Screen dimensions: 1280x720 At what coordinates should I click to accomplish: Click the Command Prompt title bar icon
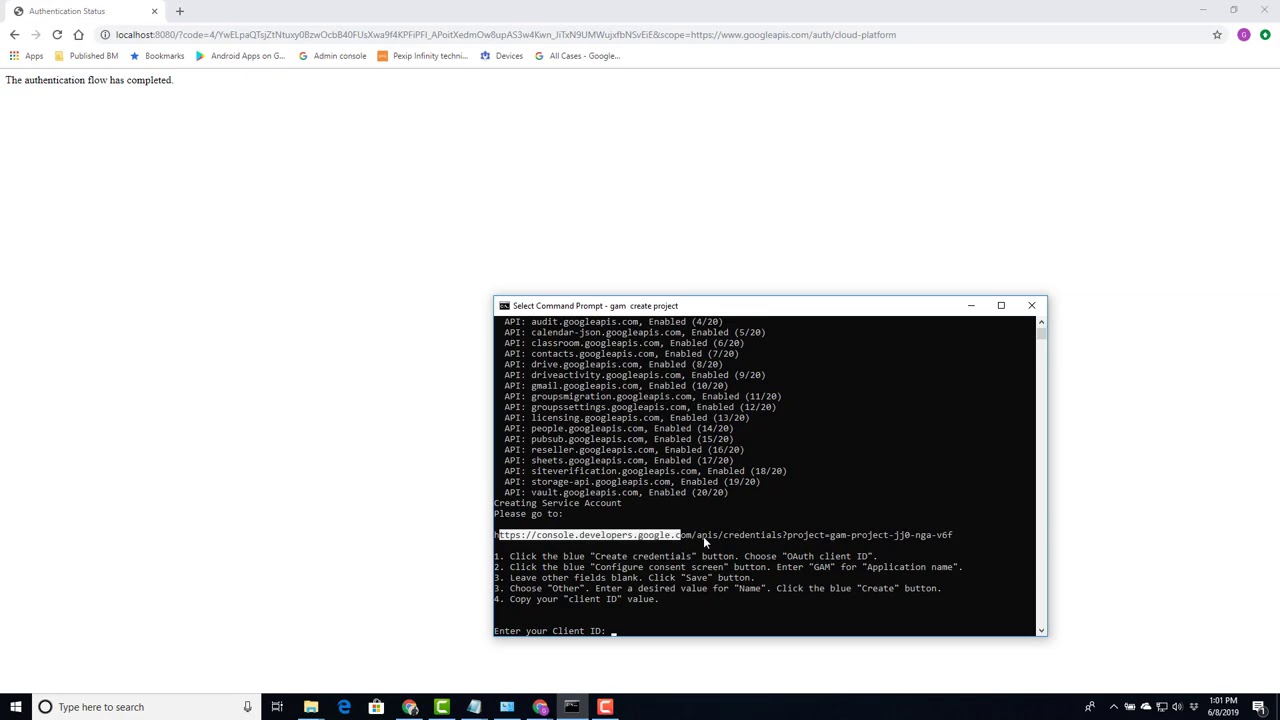click(x=504, y=306)
